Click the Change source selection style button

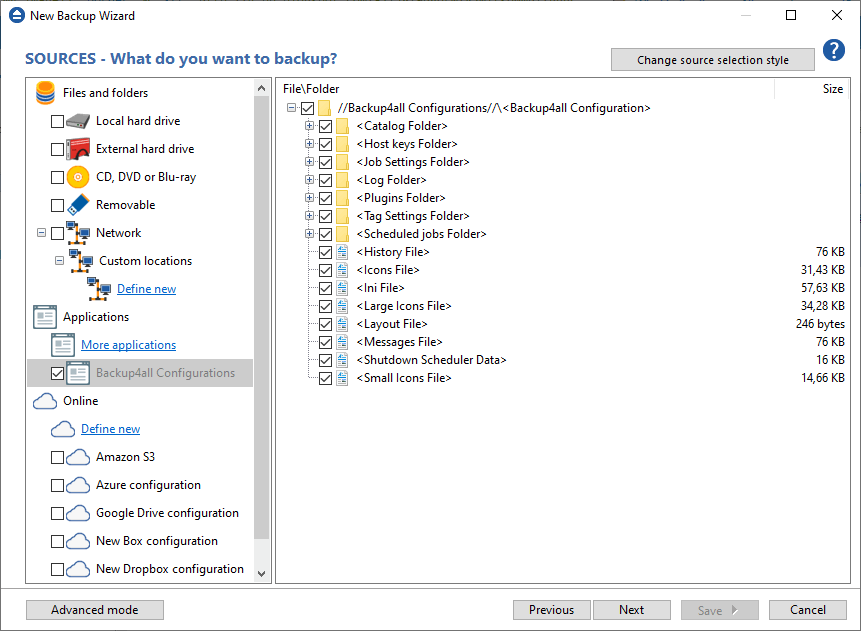tap(713, 60)
